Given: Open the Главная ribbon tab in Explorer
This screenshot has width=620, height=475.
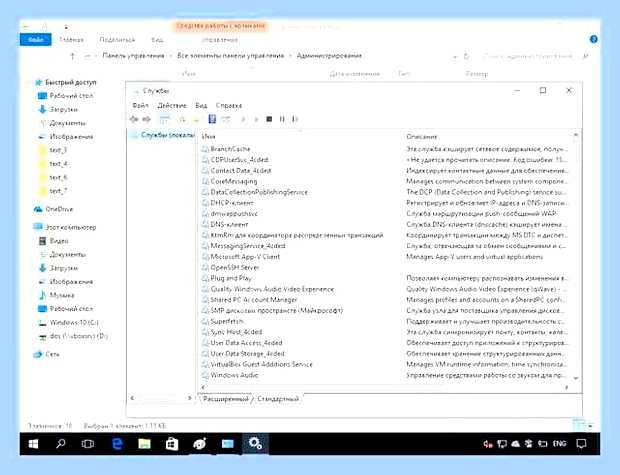Looking at the screenshot, I should click(71, 40).
